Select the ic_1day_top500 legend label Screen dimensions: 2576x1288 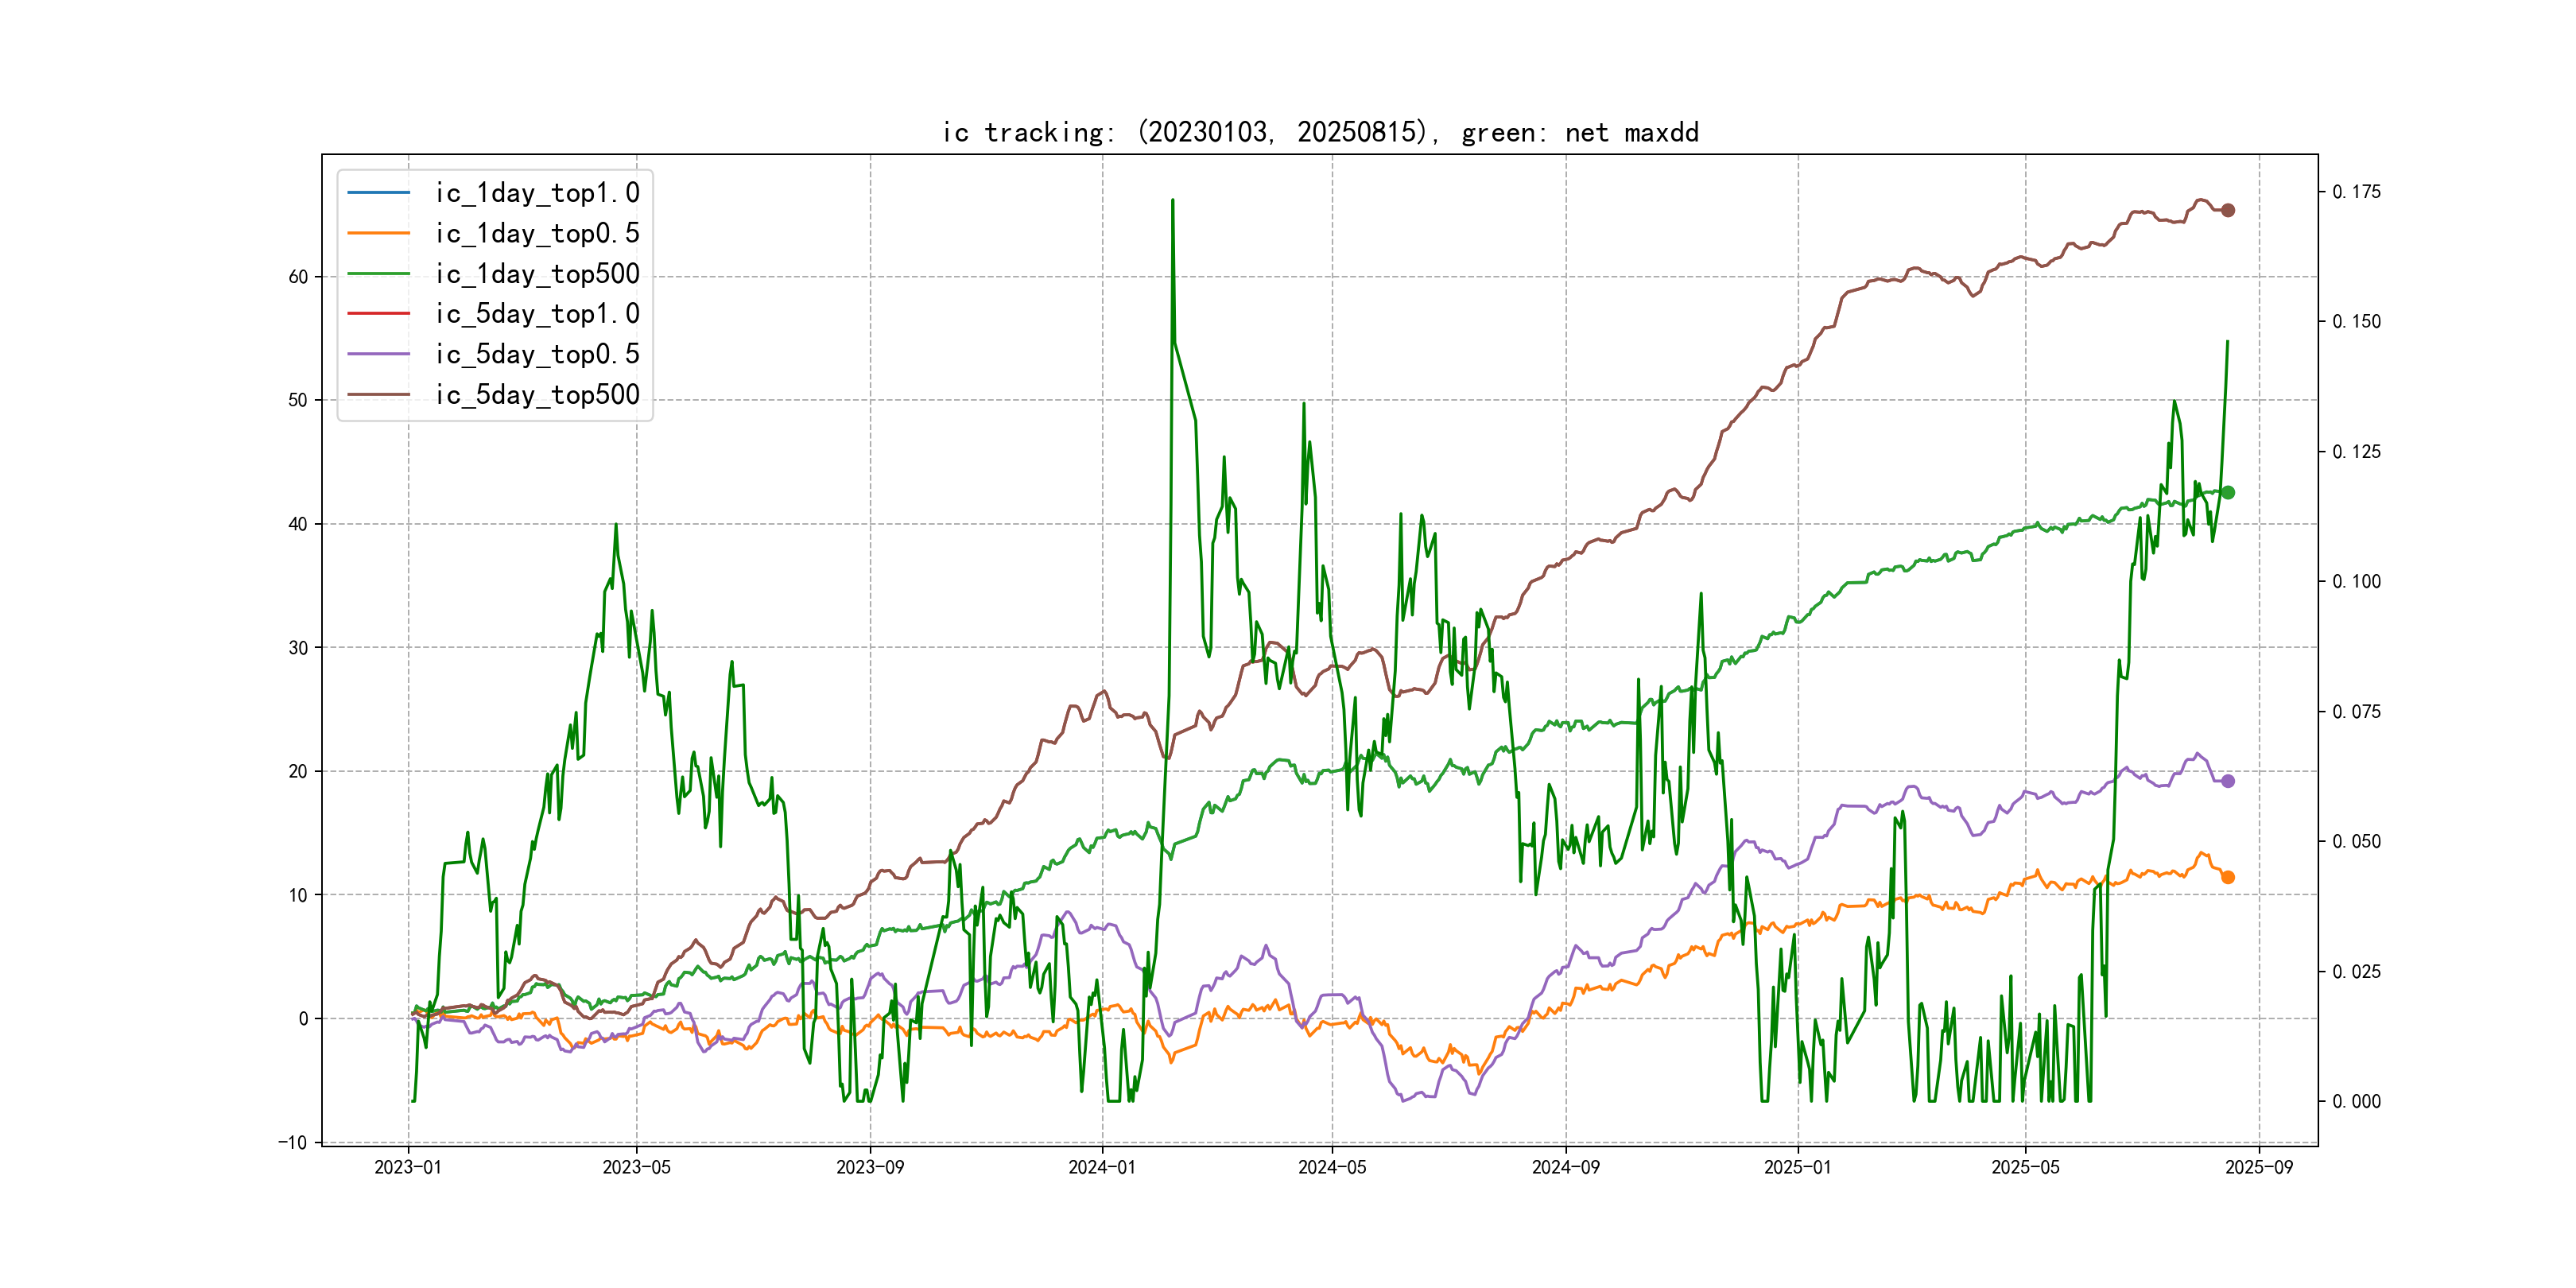point(537,273)
